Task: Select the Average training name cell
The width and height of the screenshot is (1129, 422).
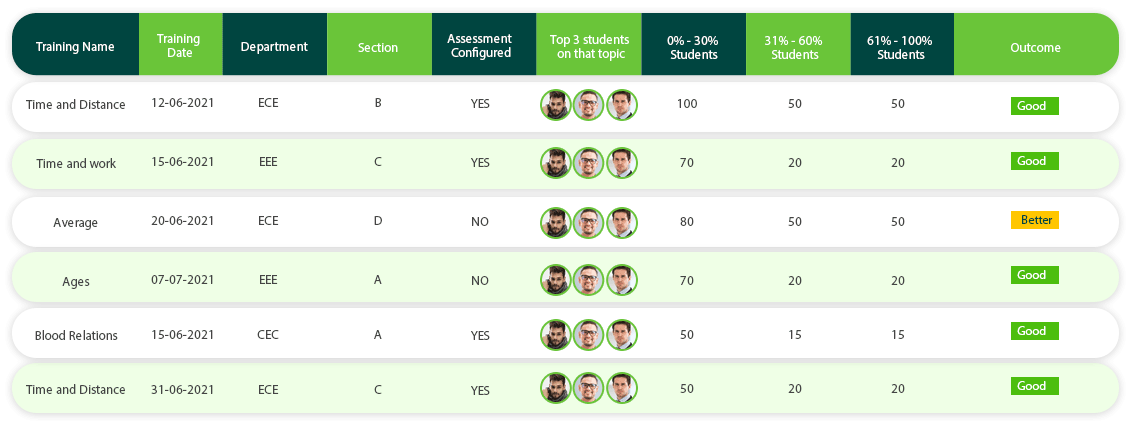Action: click(76, 223)
